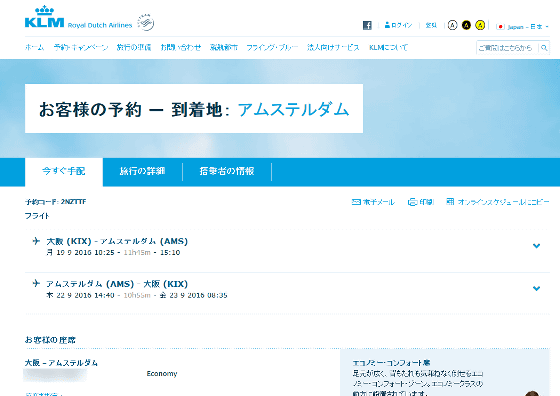Open the KLMについて menu item
The height and width of the screenshot is (396, 560).
(x=389, y=47)
